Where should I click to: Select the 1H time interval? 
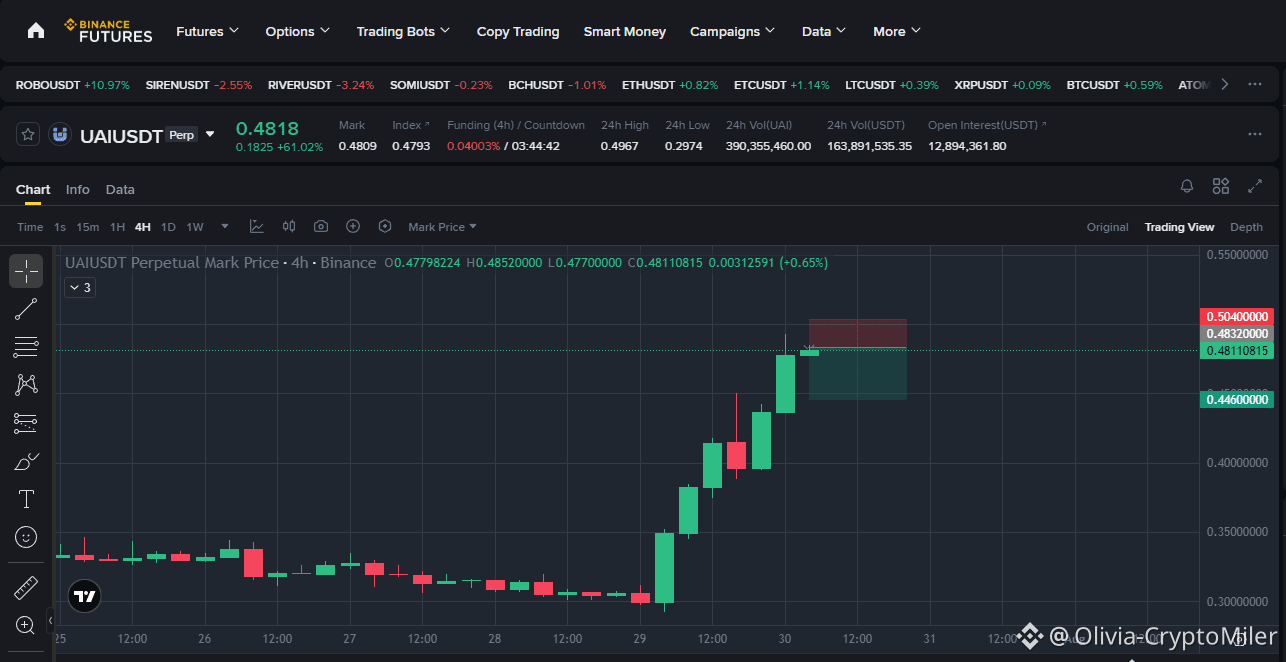pyautogui.click(x=118, y=227)
